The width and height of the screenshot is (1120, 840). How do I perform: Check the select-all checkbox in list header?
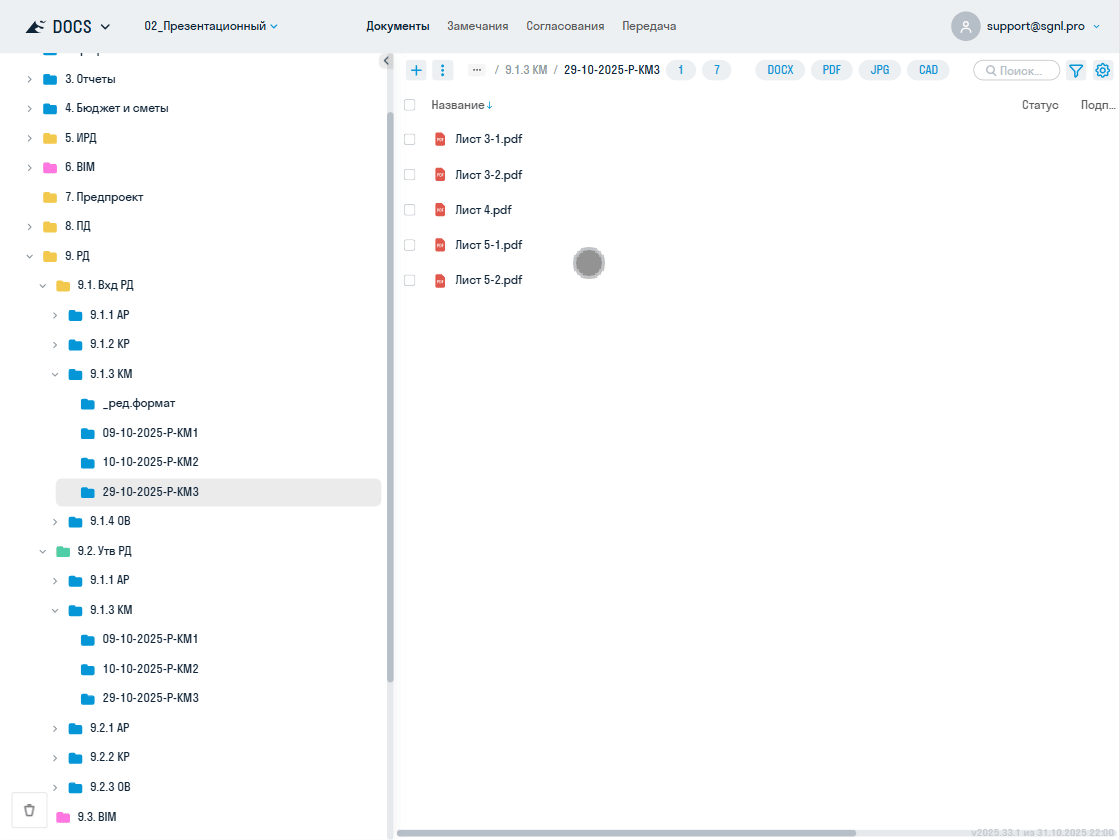tap(409, 104)
